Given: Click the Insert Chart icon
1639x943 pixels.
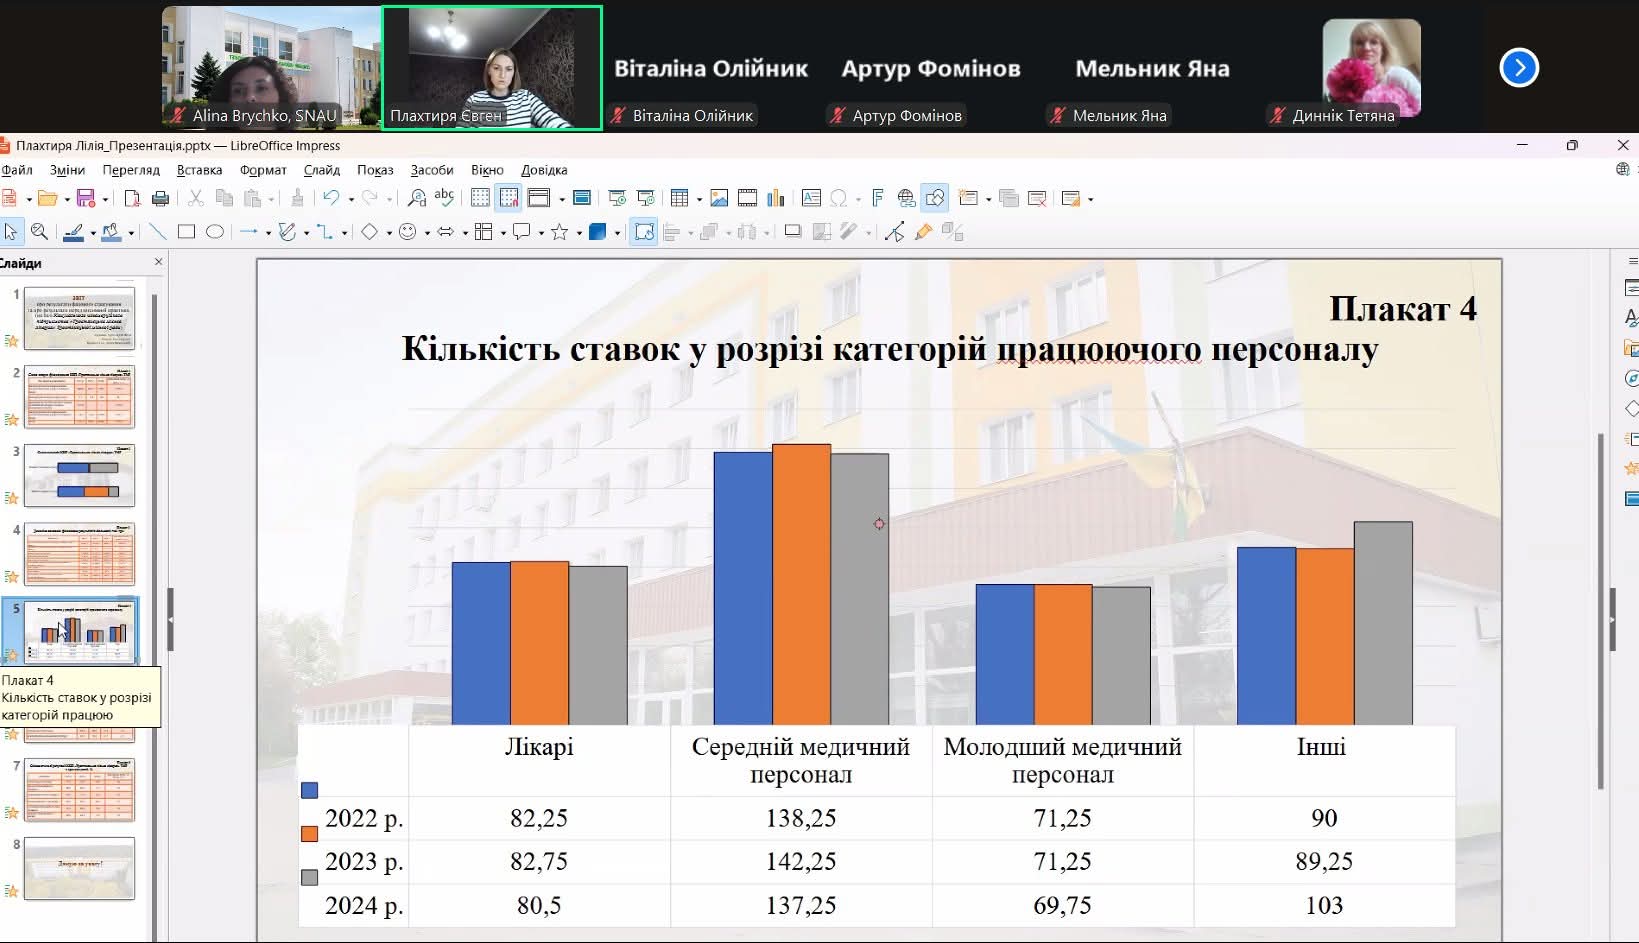Looking at the screenshot, I should coord(775,199).
